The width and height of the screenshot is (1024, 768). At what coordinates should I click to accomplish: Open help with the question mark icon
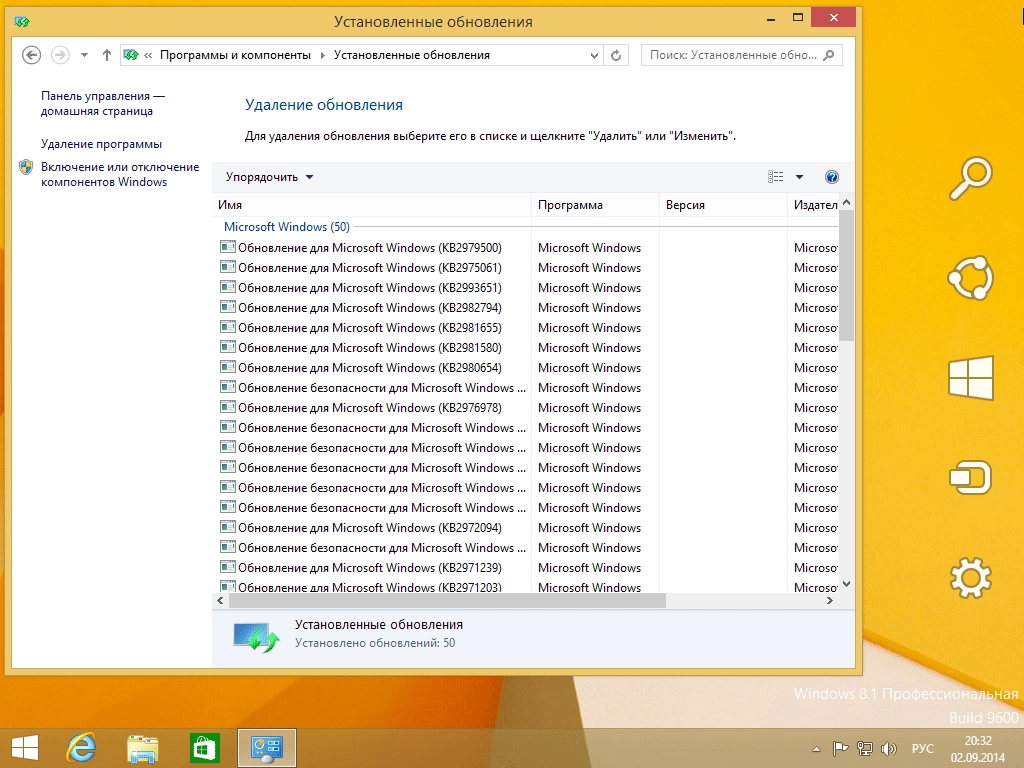[831, 177]
